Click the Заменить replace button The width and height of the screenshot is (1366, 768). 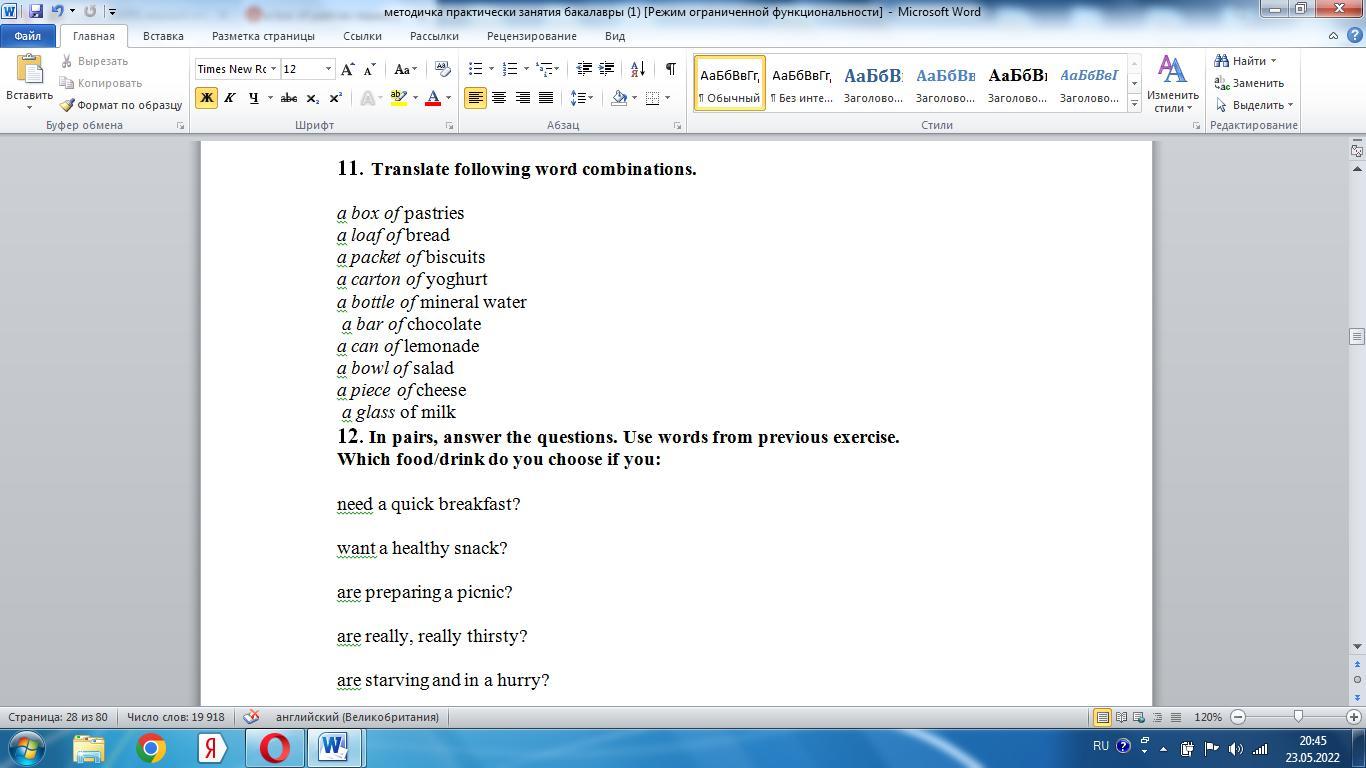pos(1249,83)
